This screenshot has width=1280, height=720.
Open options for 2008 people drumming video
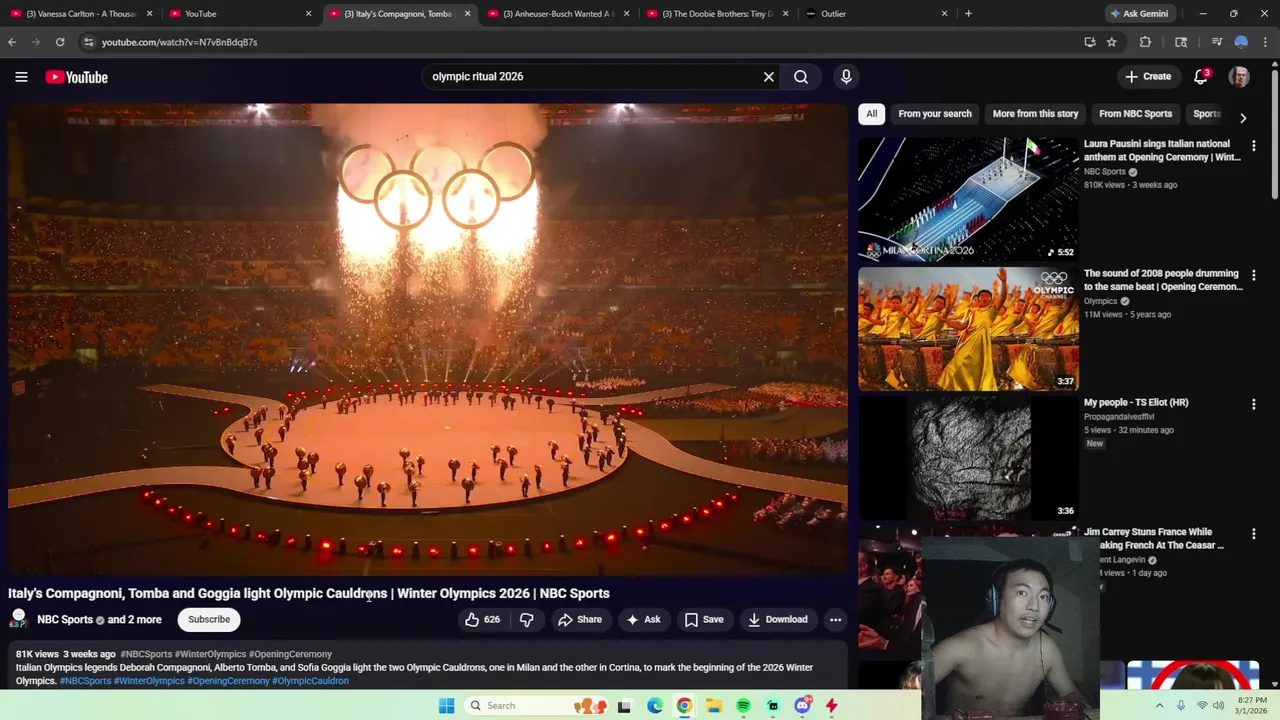[1253, 275]
